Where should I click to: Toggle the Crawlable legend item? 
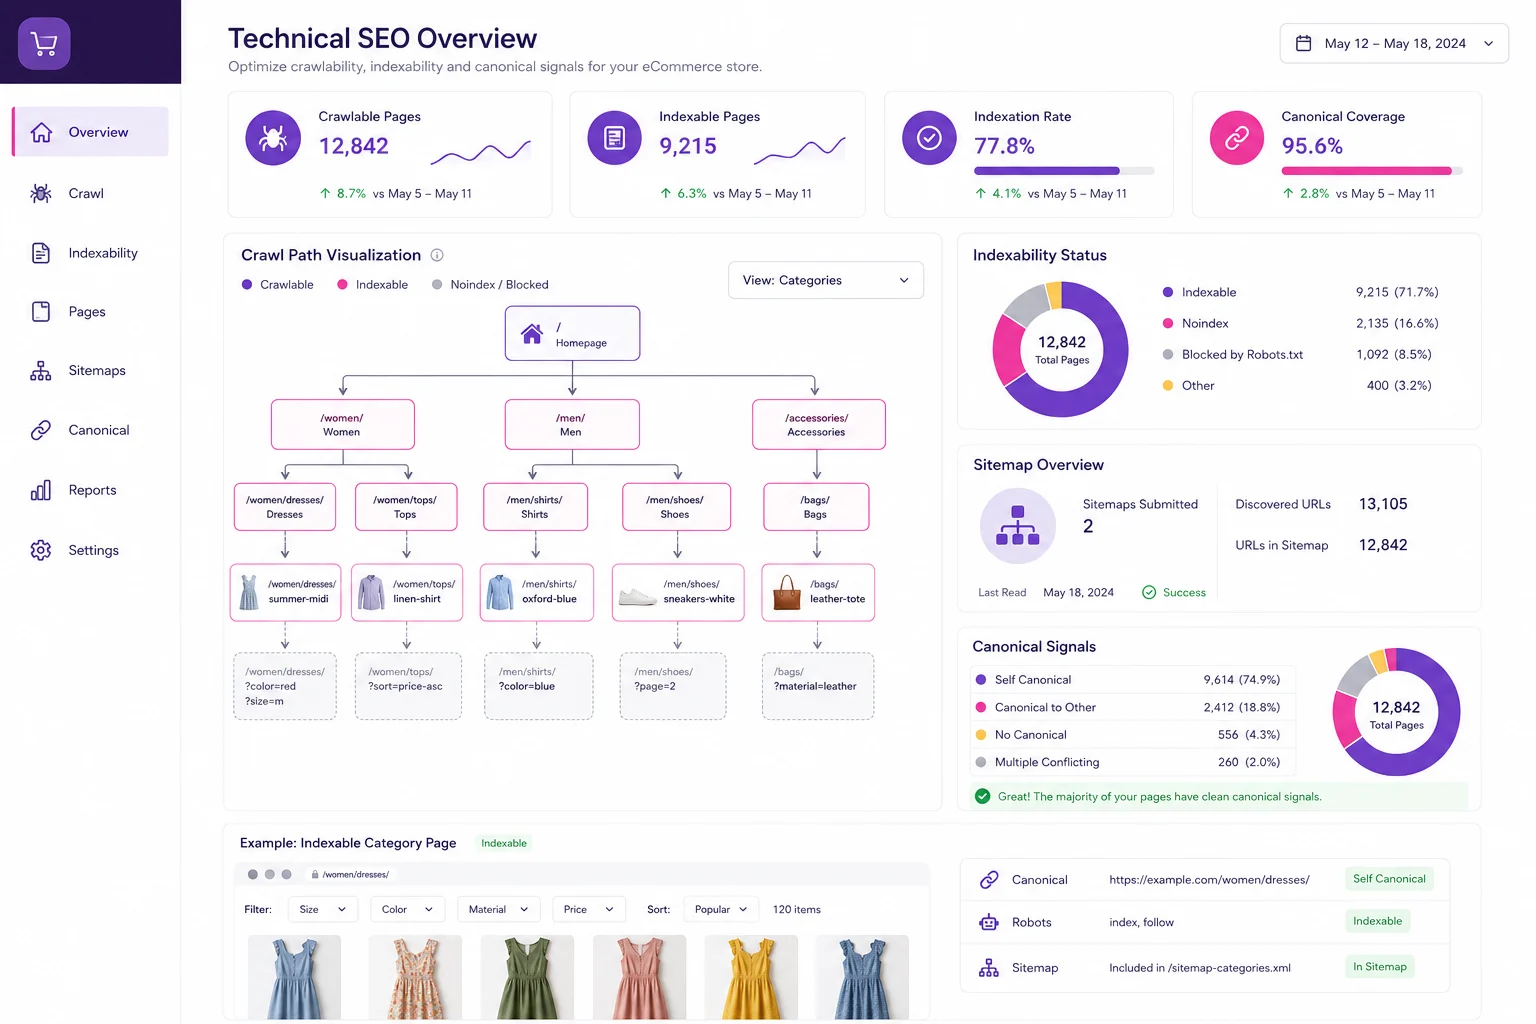coord(278,285)
